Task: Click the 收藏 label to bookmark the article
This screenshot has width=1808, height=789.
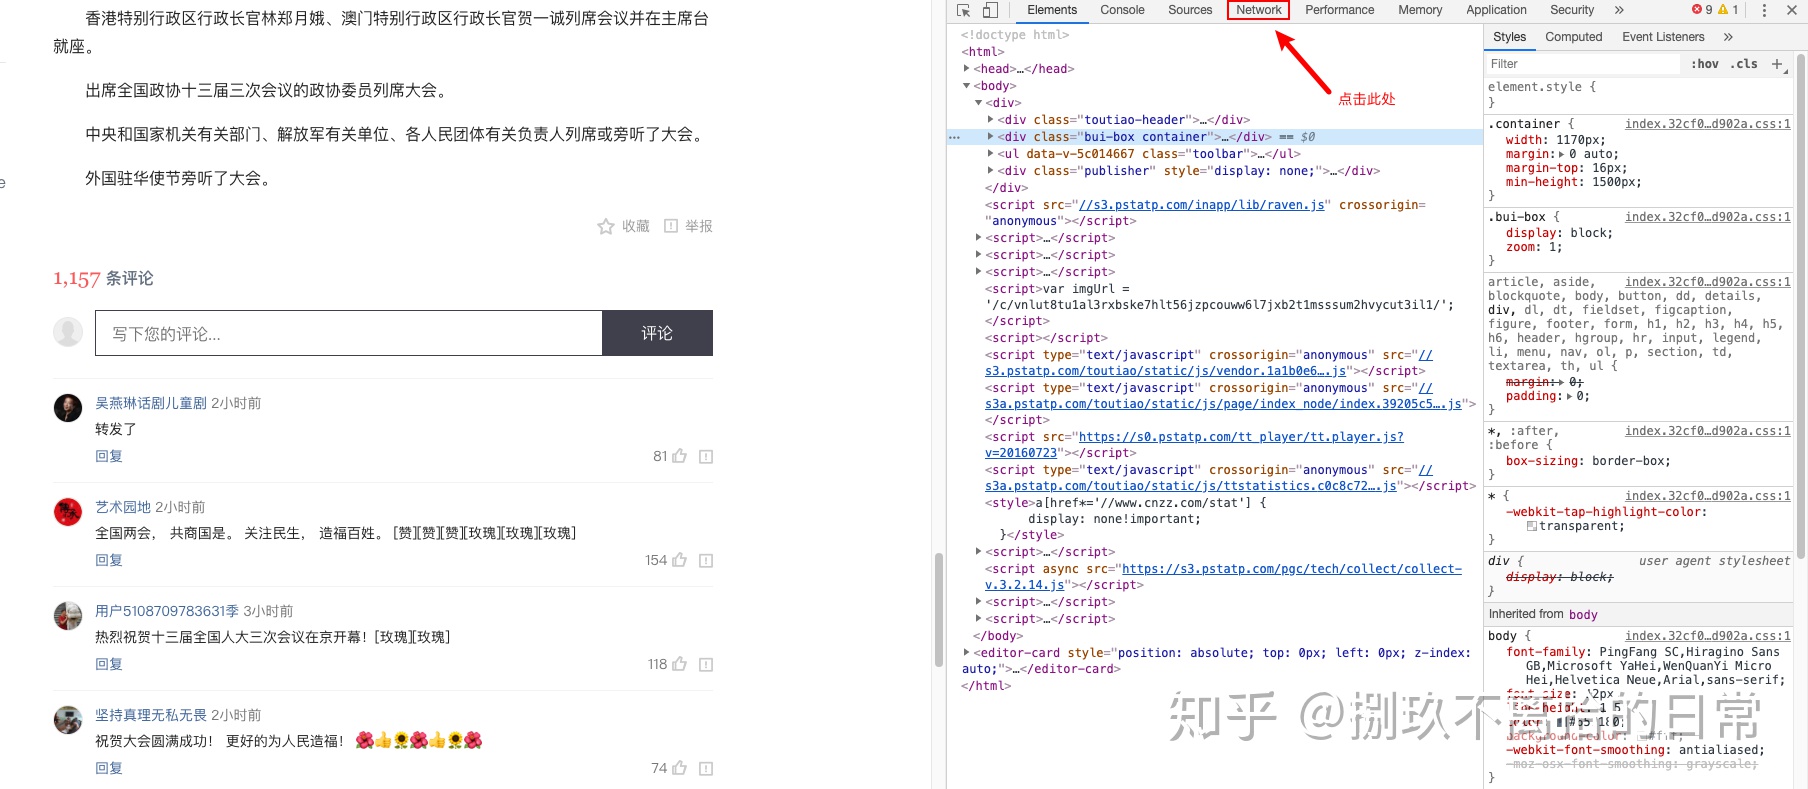Action: [636, 227]
